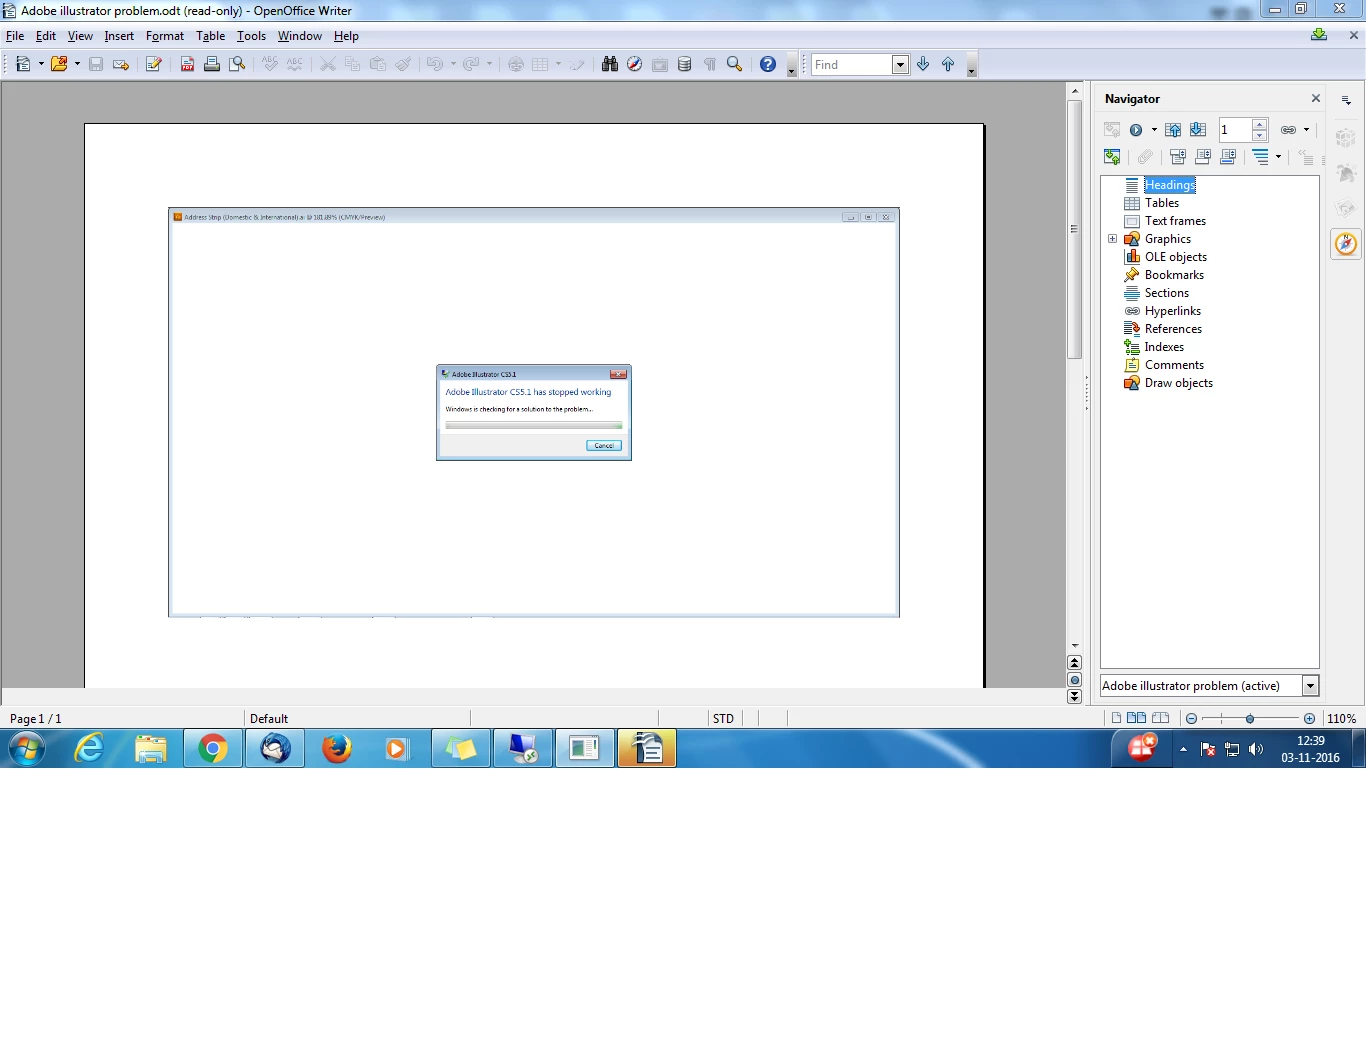
Task: Click the Navigation circle icon in Navigator
Action: point(1136,130)
